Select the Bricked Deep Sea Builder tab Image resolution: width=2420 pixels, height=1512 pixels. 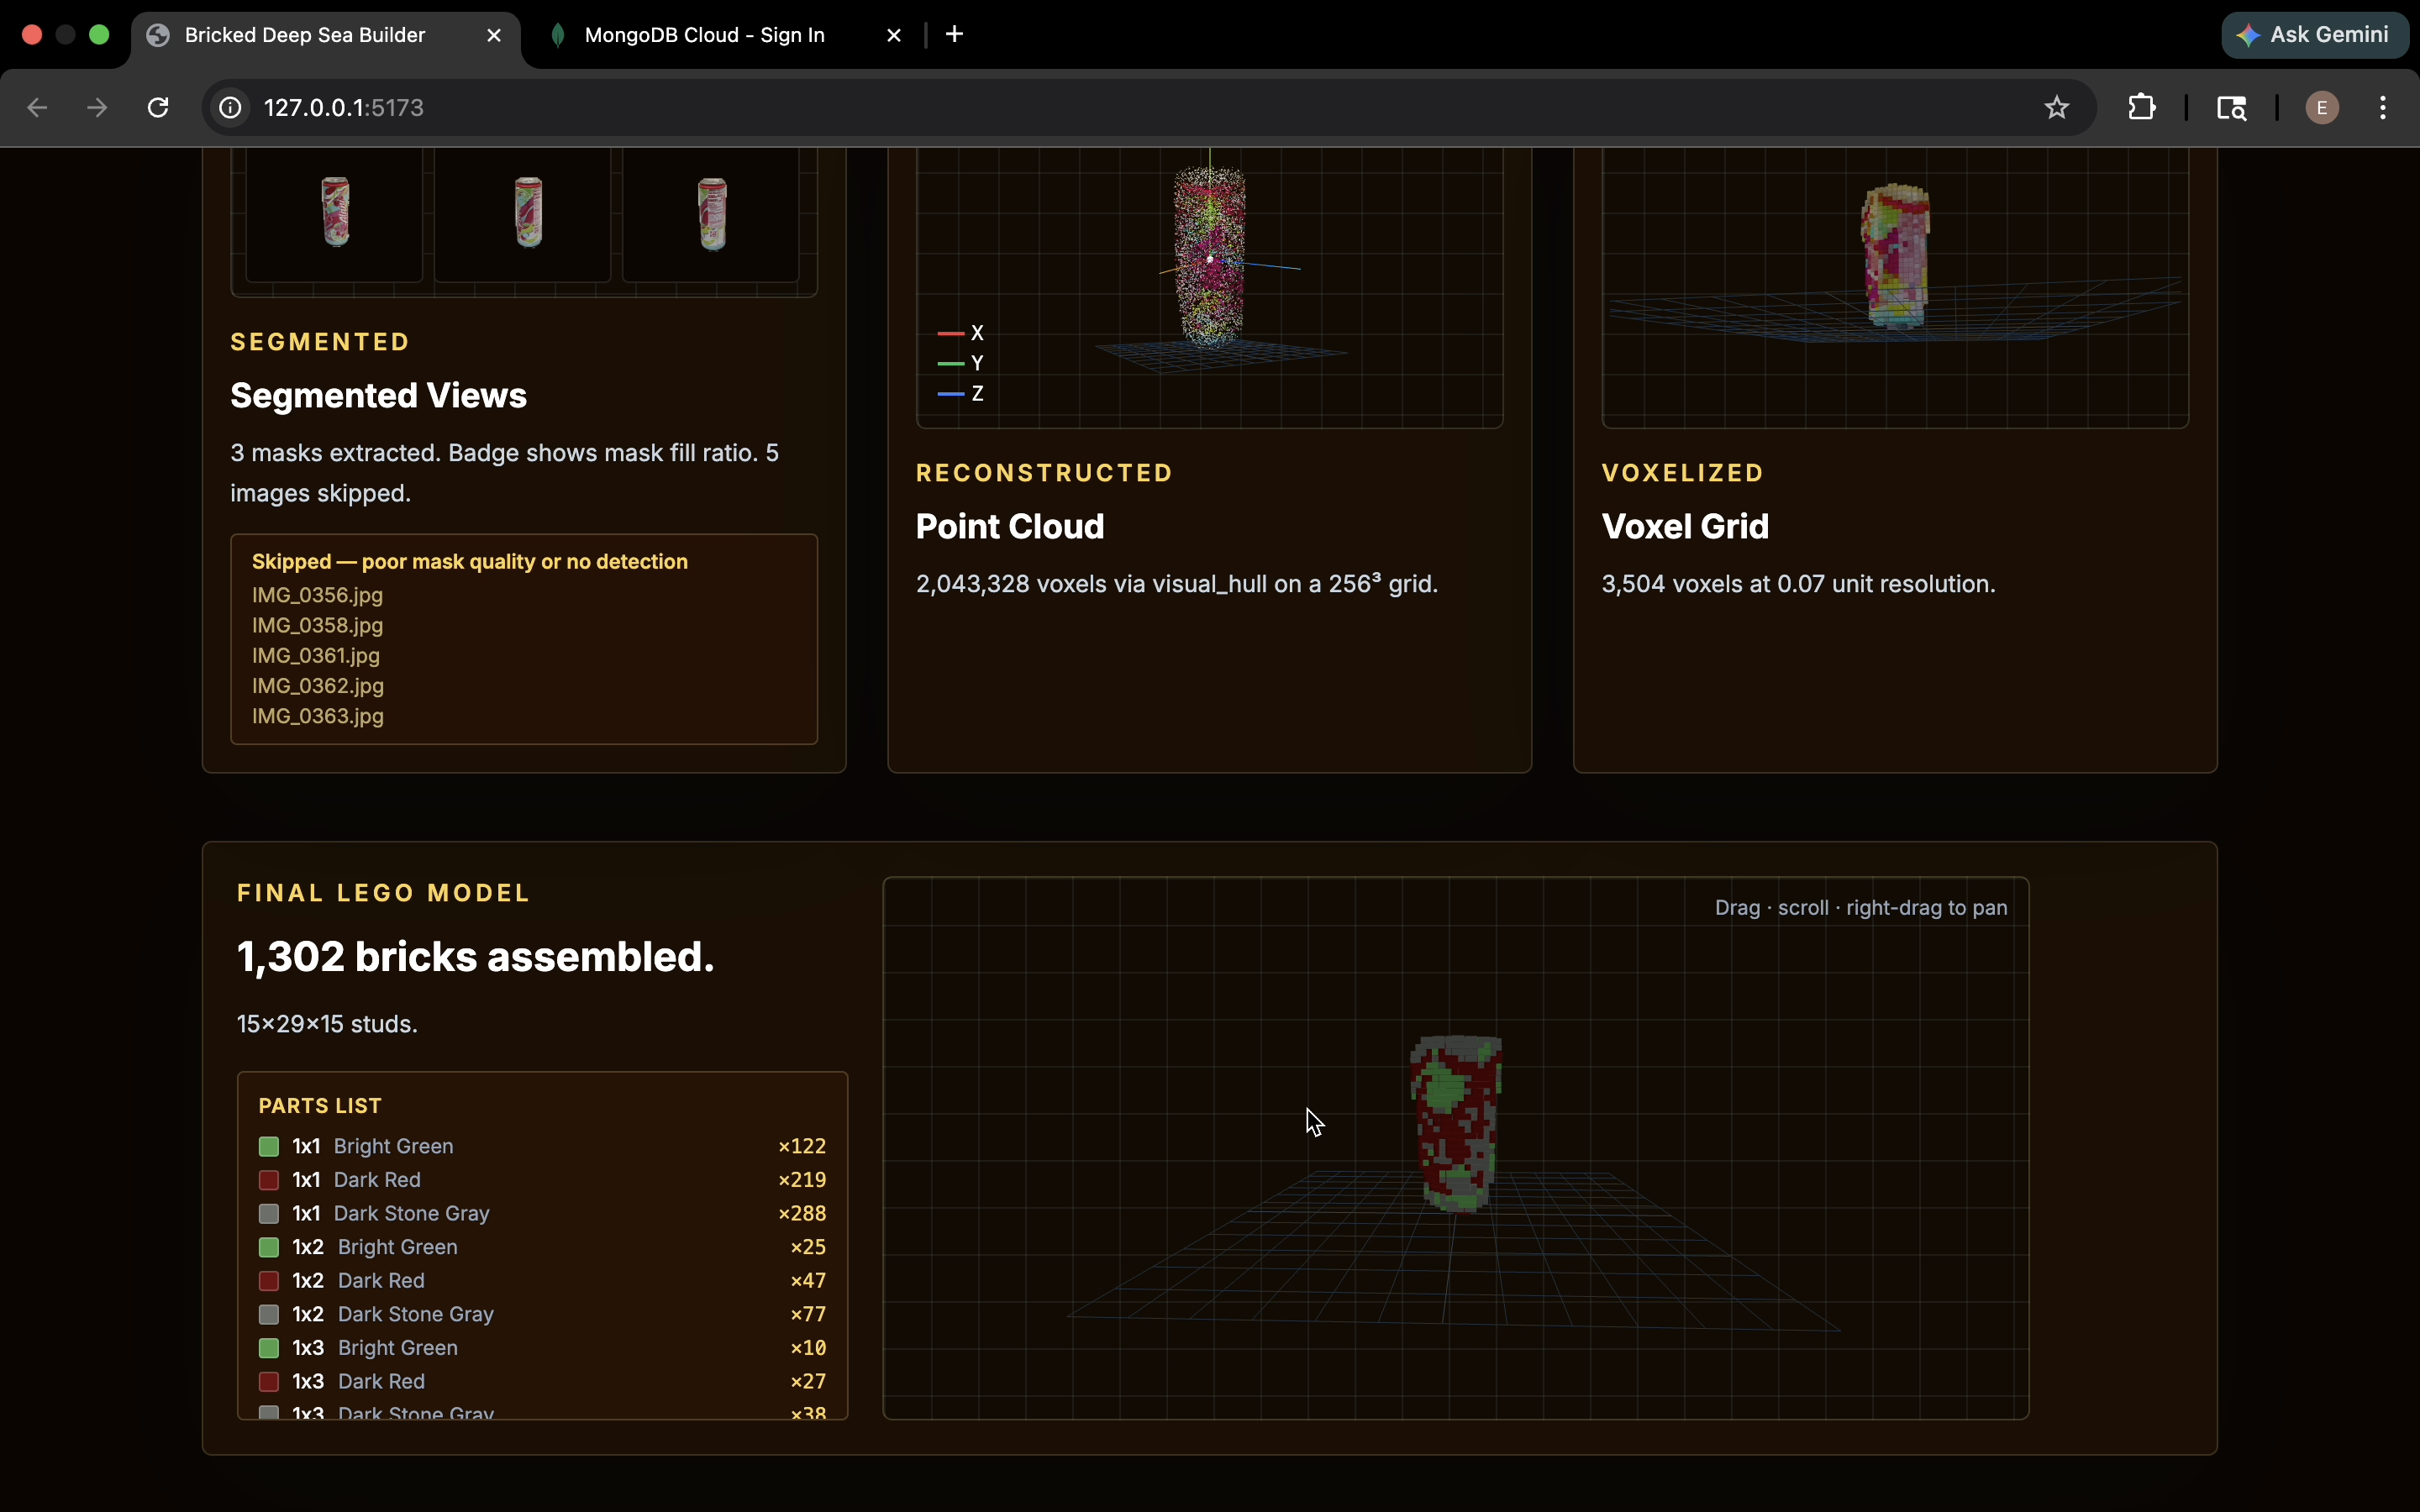click(305, 35)
